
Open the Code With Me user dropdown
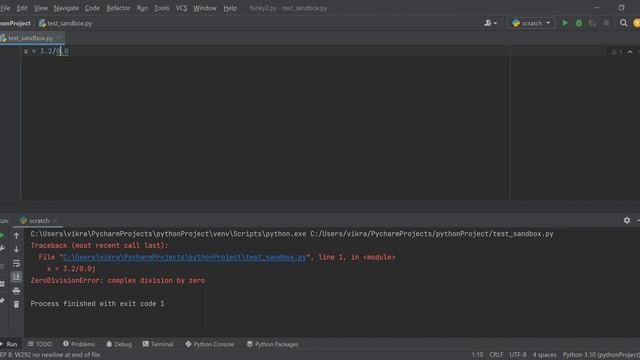490,23
